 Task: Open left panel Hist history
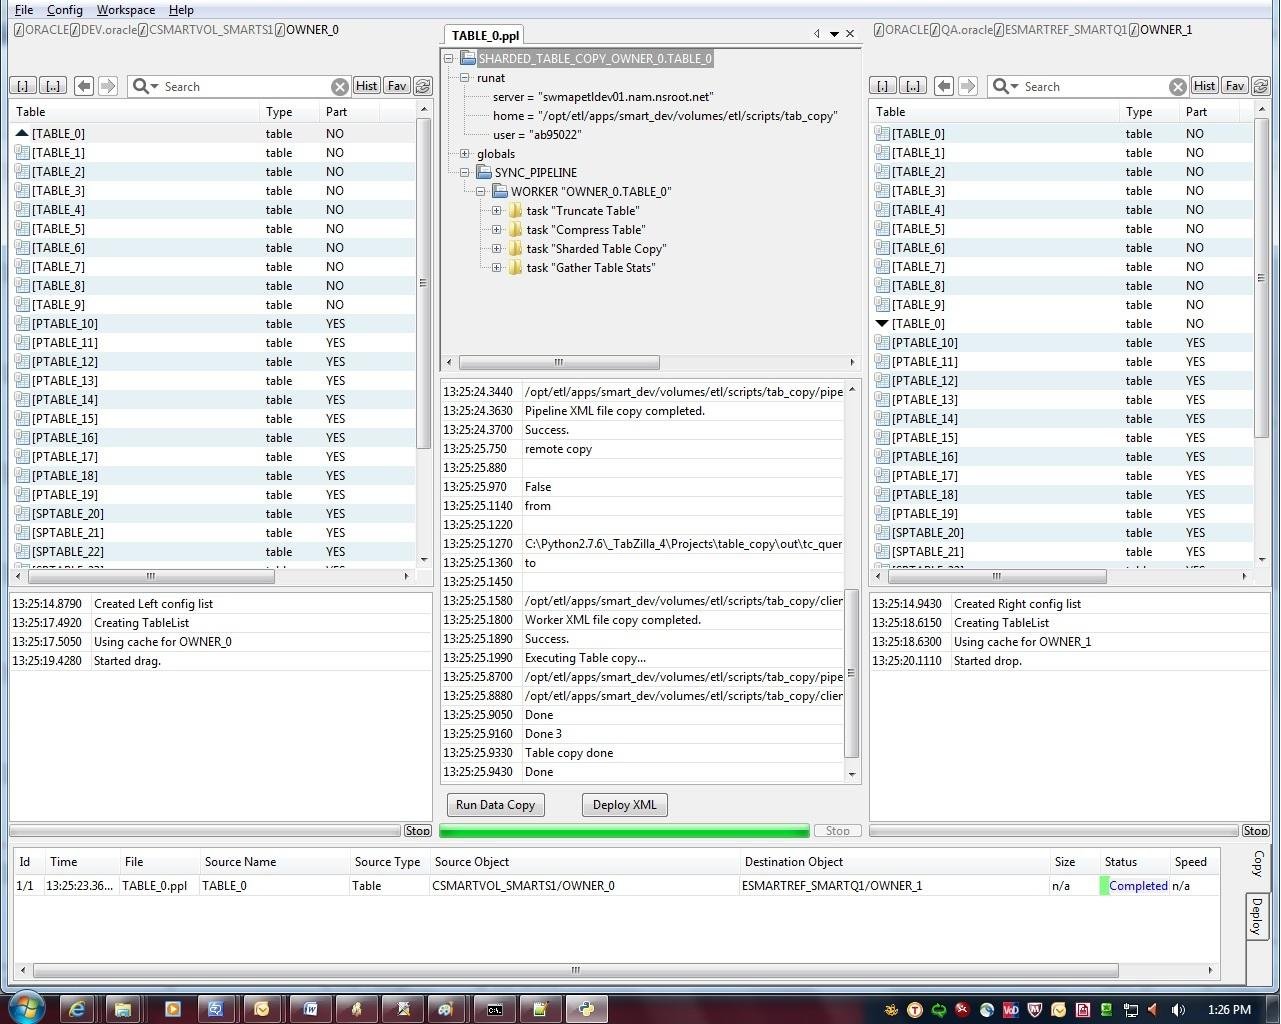(366, 86)
